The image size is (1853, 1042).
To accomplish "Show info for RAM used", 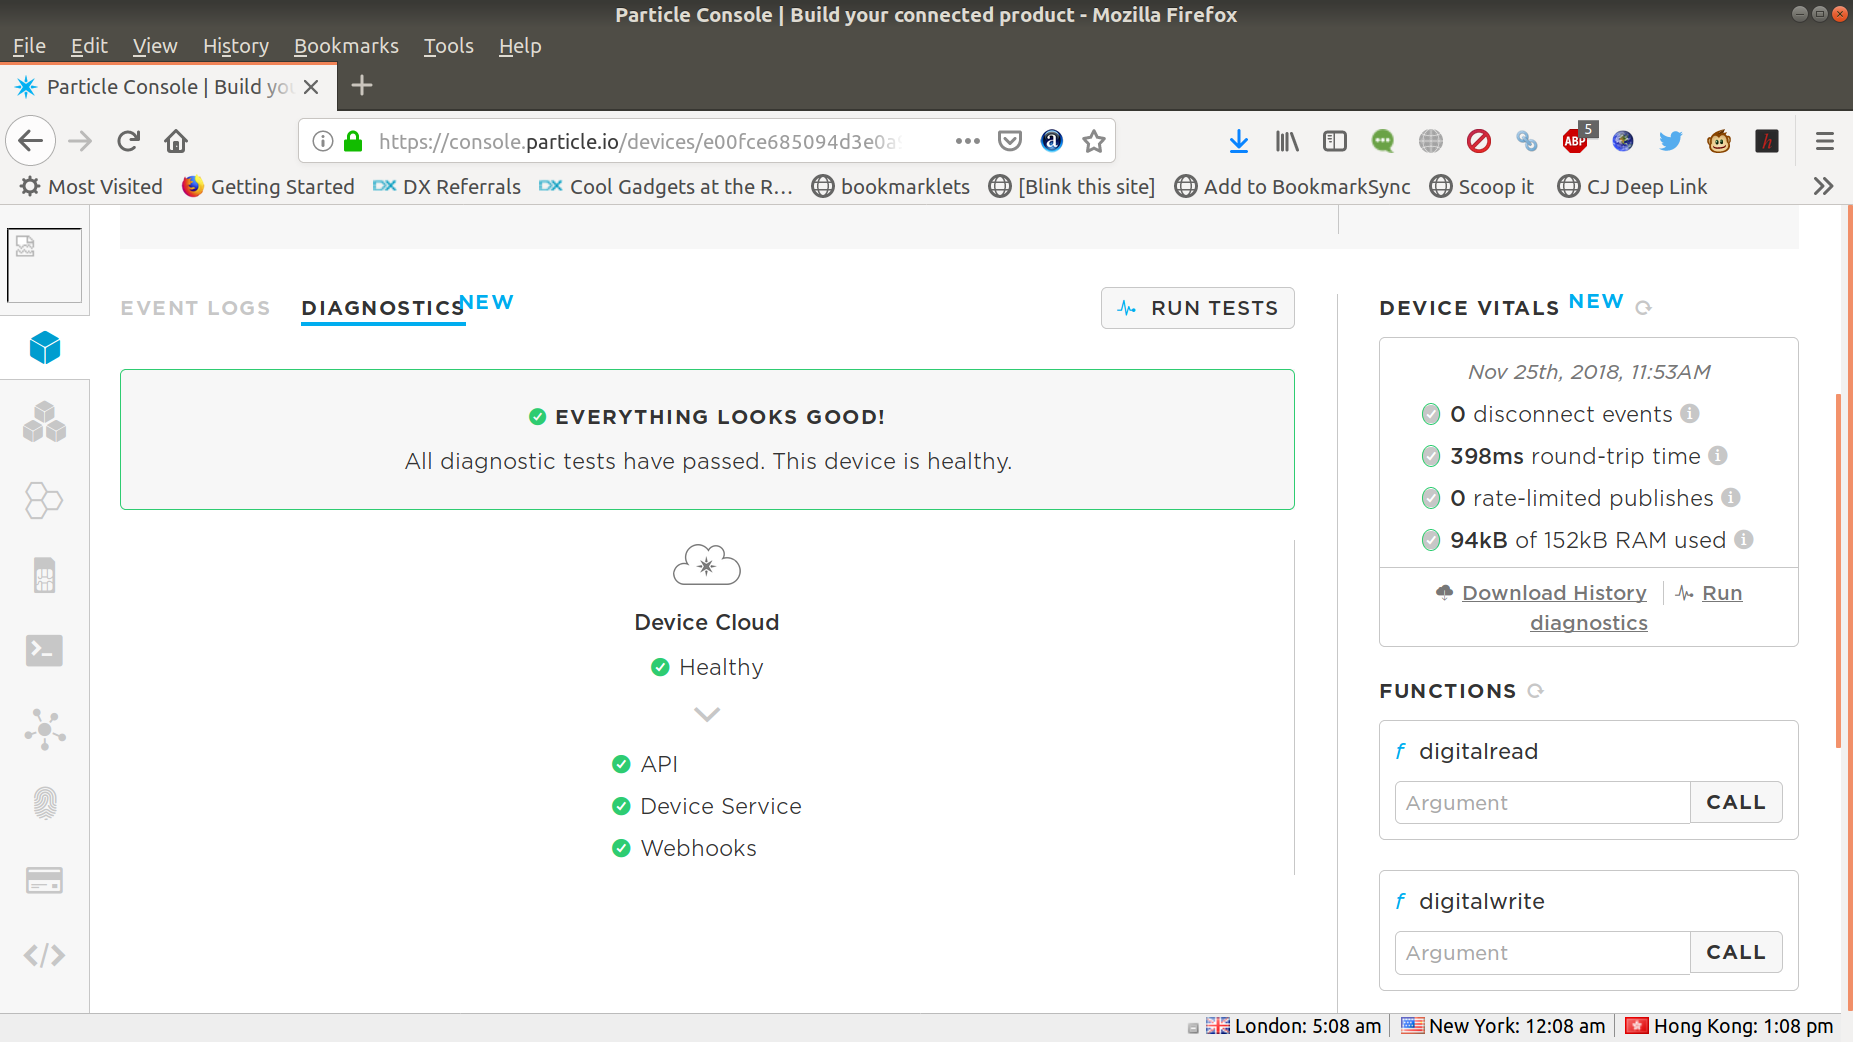I will pyautogui.click(x=1744, y=539).
